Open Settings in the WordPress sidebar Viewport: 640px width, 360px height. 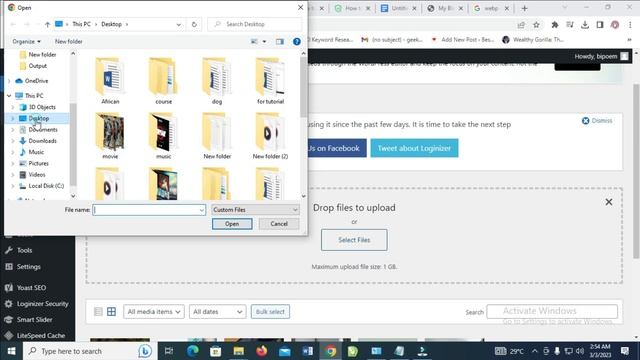coord(29,267)
